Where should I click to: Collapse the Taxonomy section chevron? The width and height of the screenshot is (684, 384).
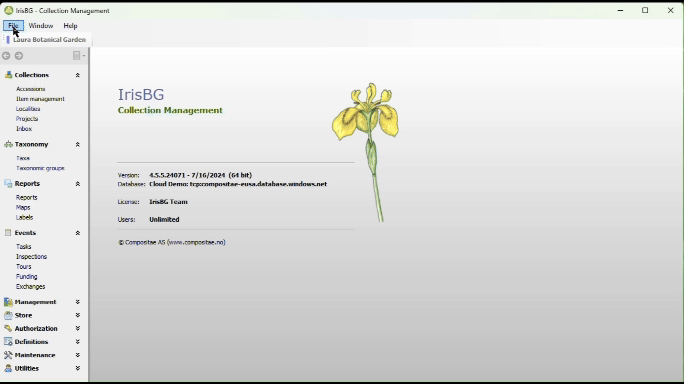78,144
